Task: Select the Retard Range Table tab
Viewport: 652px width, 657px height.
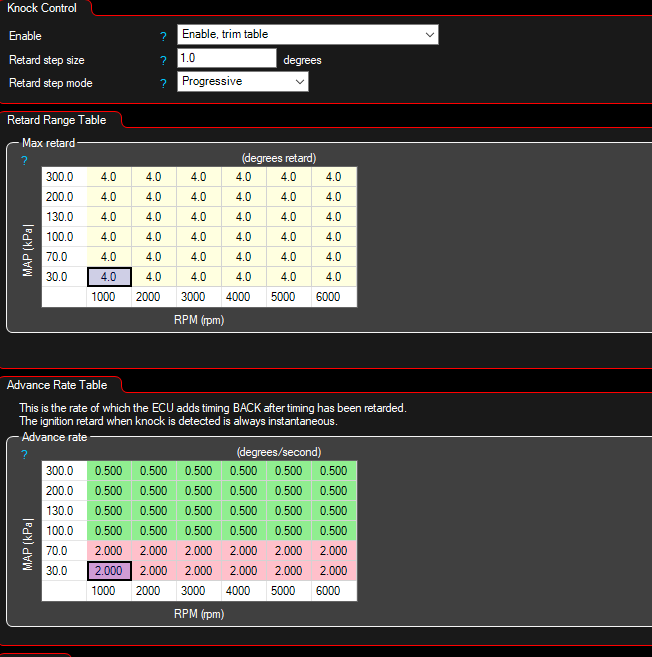Action: (x=56, y=120)
